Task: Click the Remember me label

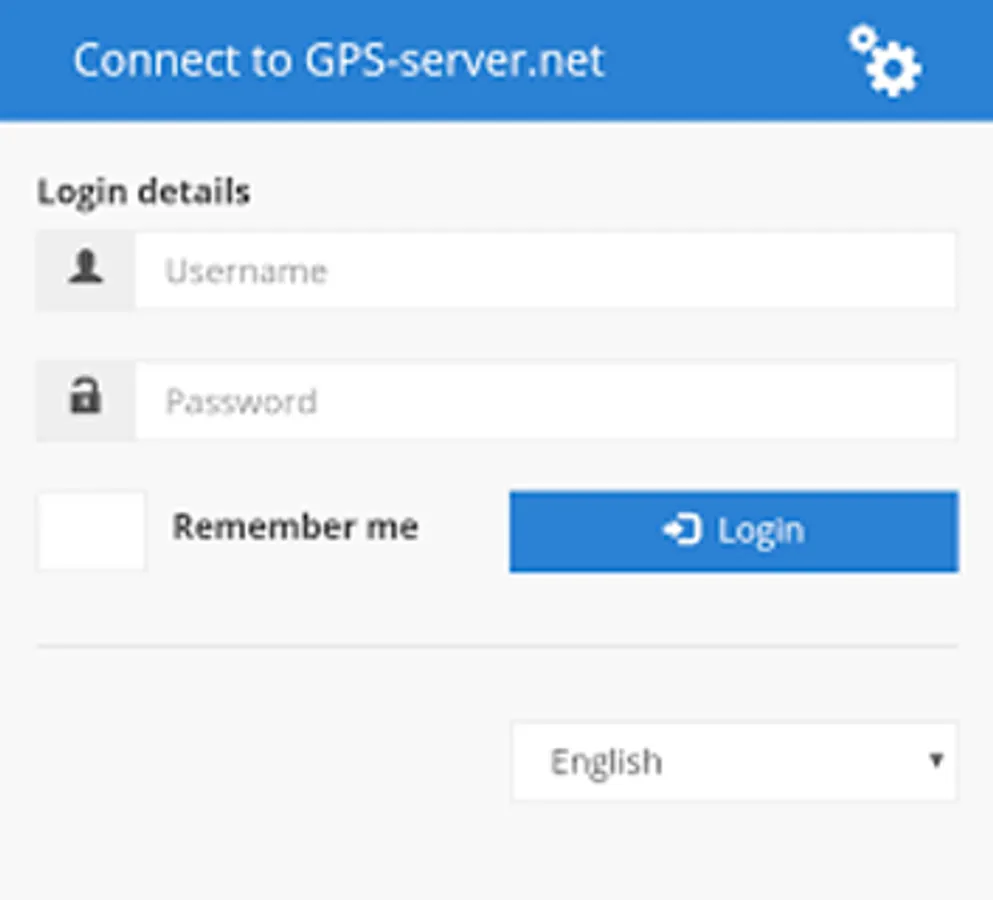Action: click(x=296, y=527)
